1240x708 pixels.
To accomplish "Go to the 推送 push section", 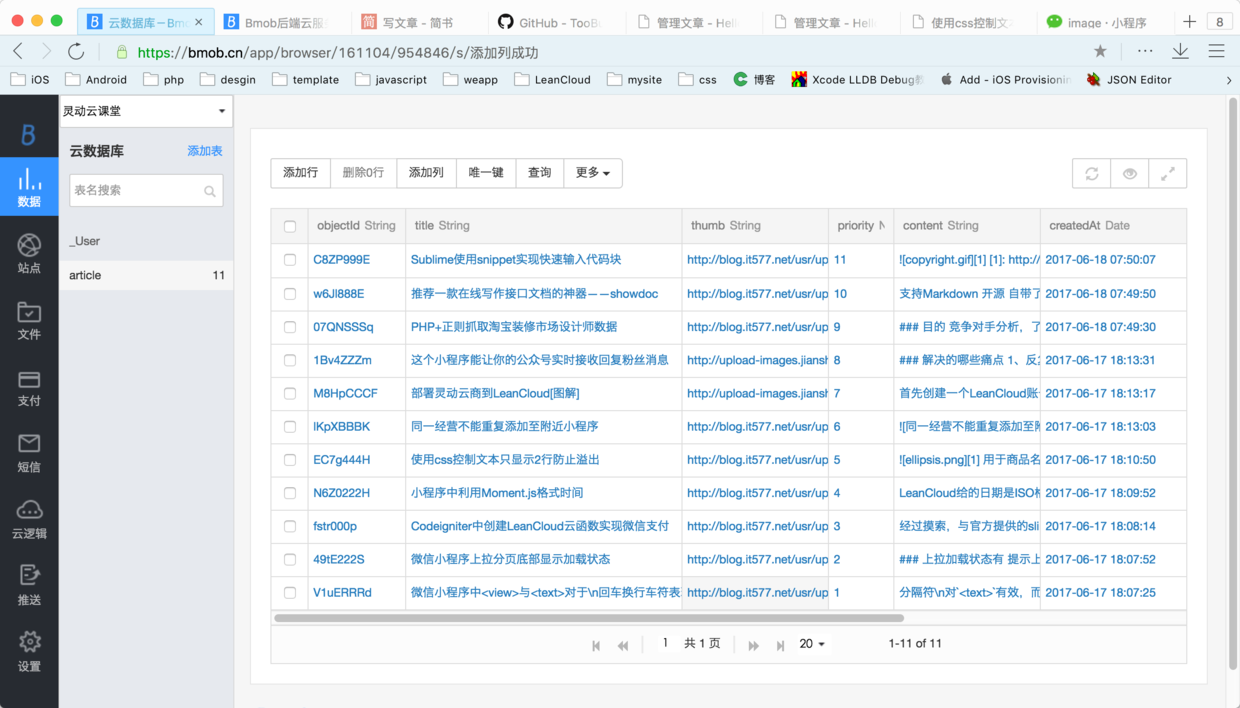I will (29, 586).
